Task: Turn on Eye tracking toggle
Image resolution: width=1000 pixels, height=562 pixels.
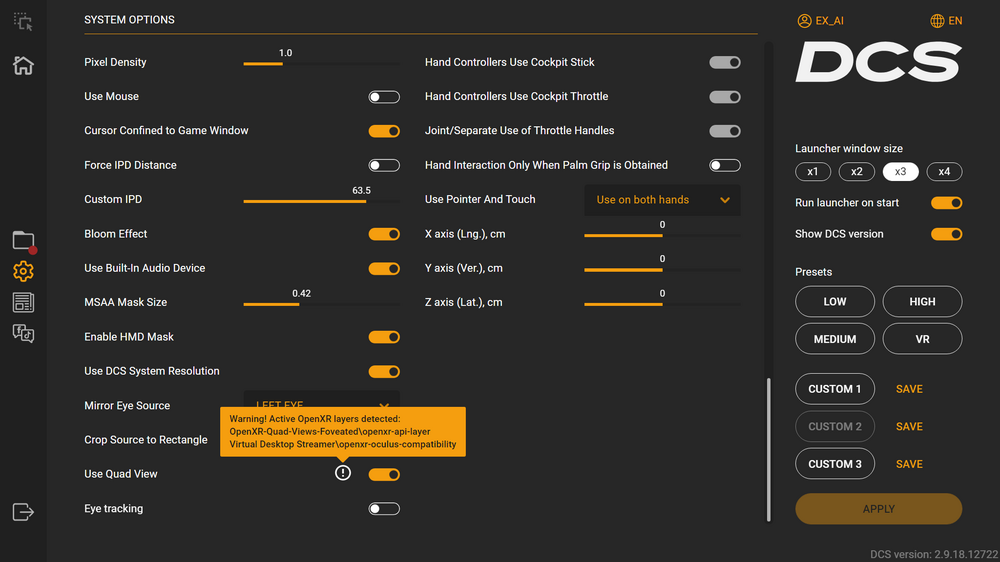Action: (384, 509)
